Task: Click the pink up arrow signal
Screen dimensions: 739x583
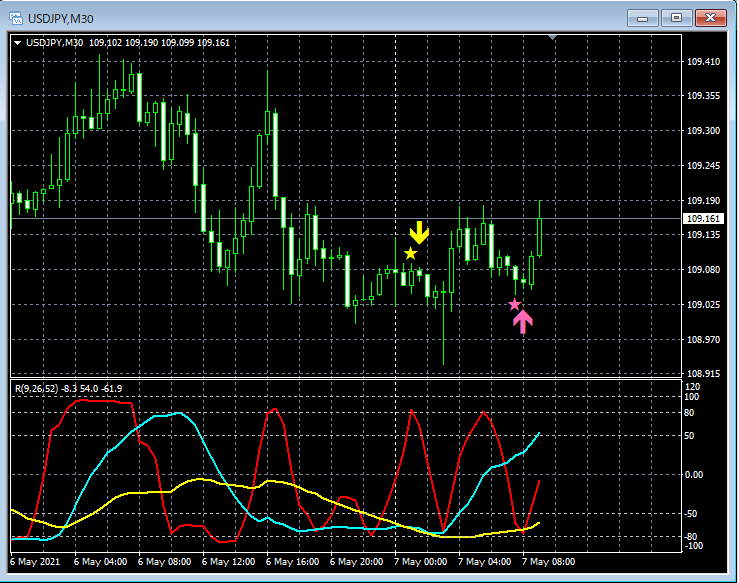Action: 523,322
